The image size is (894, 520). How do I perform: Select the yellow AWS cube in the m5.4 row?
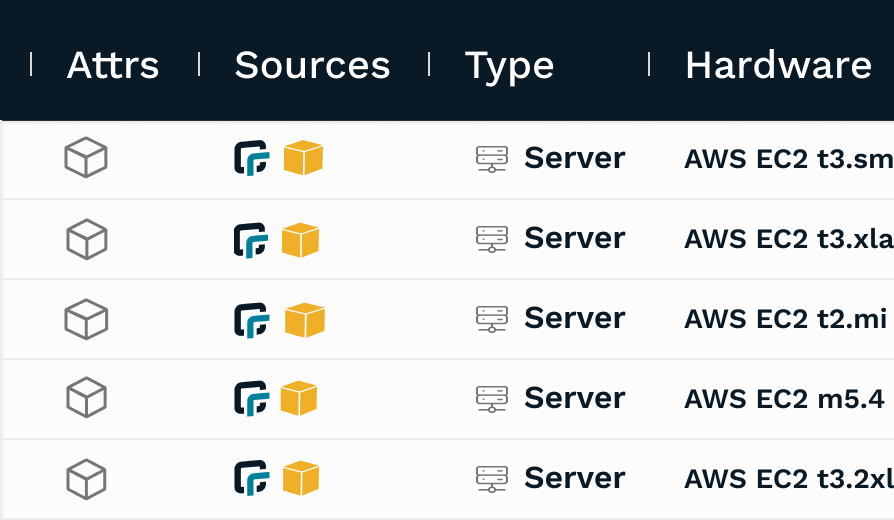click(299, 398)
